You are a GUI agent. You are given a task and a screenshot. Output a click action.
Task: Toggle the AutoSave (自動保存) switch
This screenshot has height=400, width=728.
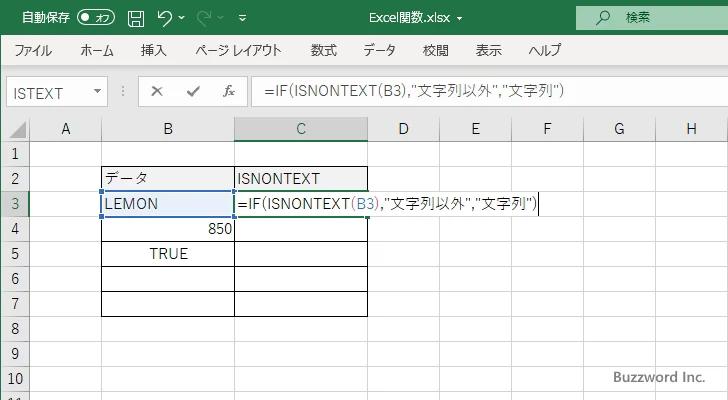[x=96, y=18]
